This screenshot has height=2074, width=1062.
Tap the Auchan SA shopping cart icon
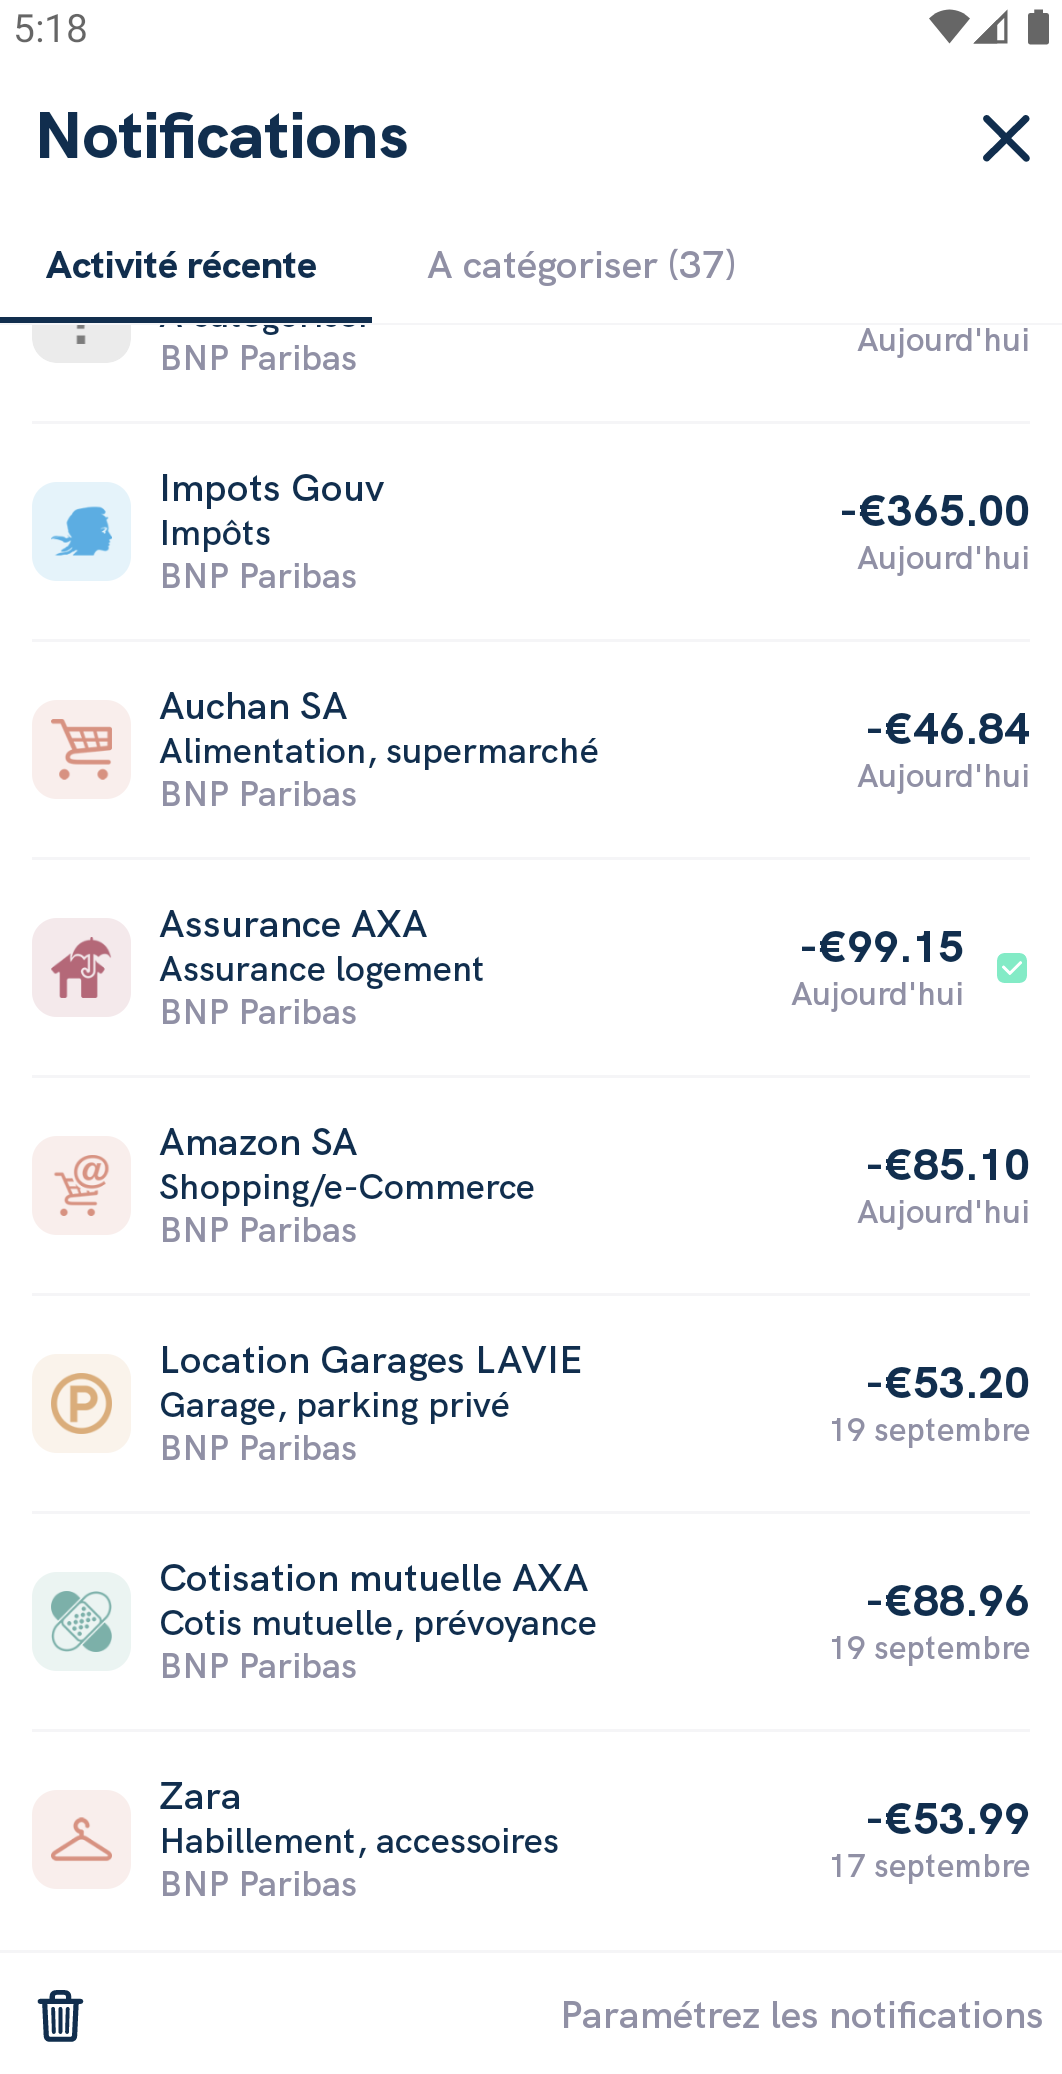pos(81,749)
